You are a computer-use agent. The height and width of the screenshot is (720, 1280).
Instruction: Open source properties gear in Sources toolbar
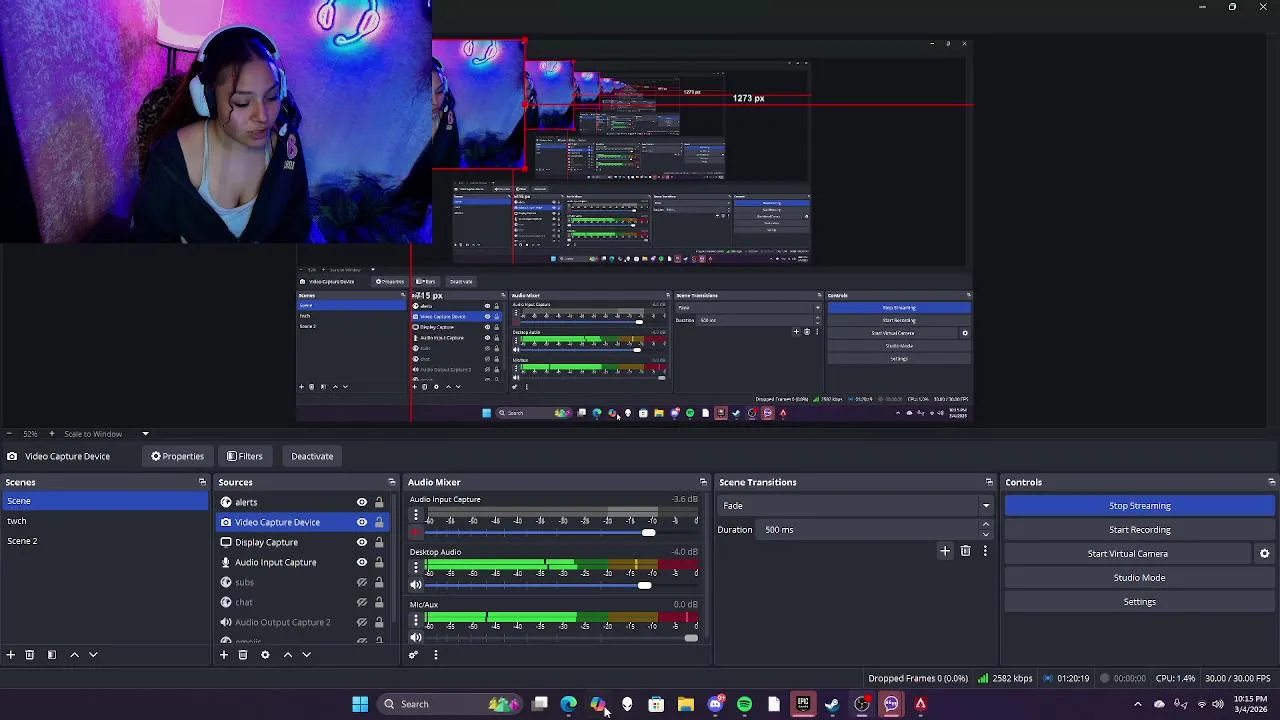[265, 655]
